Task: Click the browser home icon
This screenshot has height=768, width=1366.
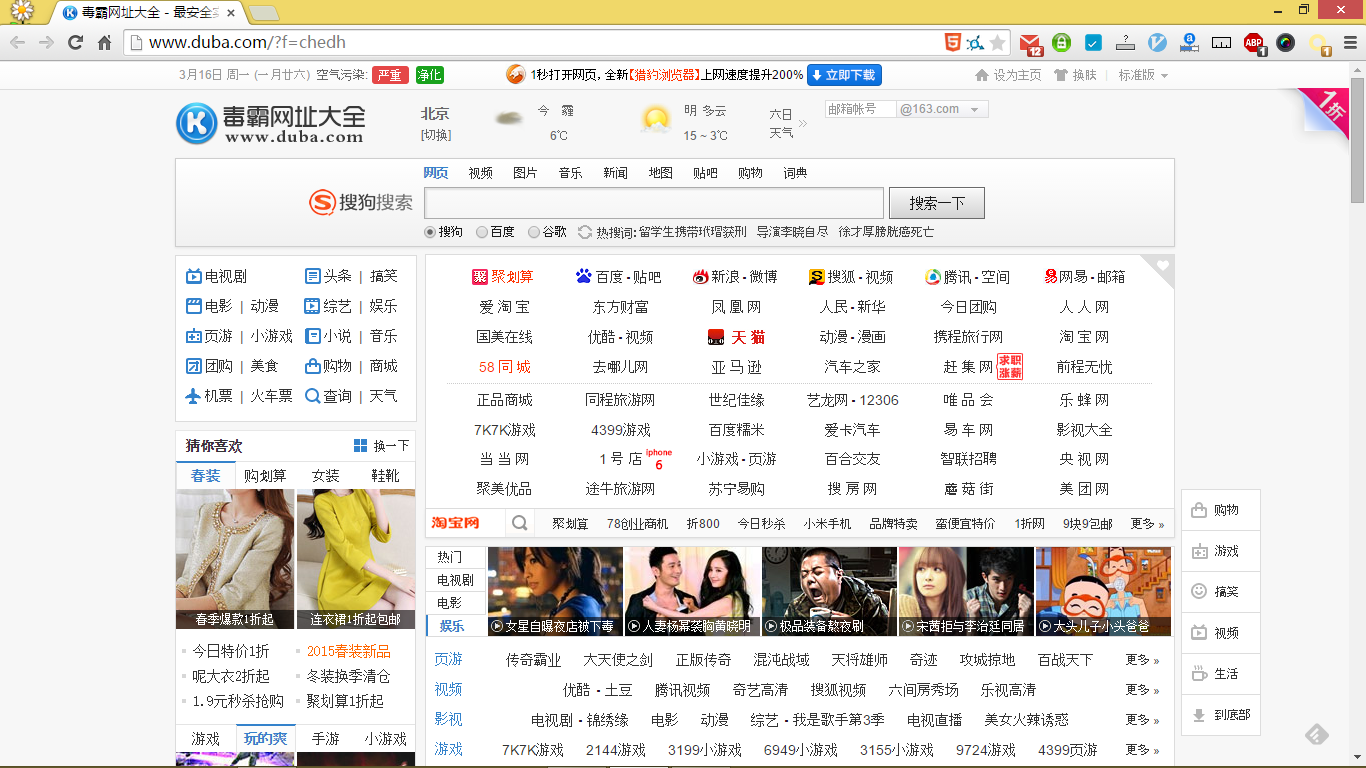Action: coord(104,42)
